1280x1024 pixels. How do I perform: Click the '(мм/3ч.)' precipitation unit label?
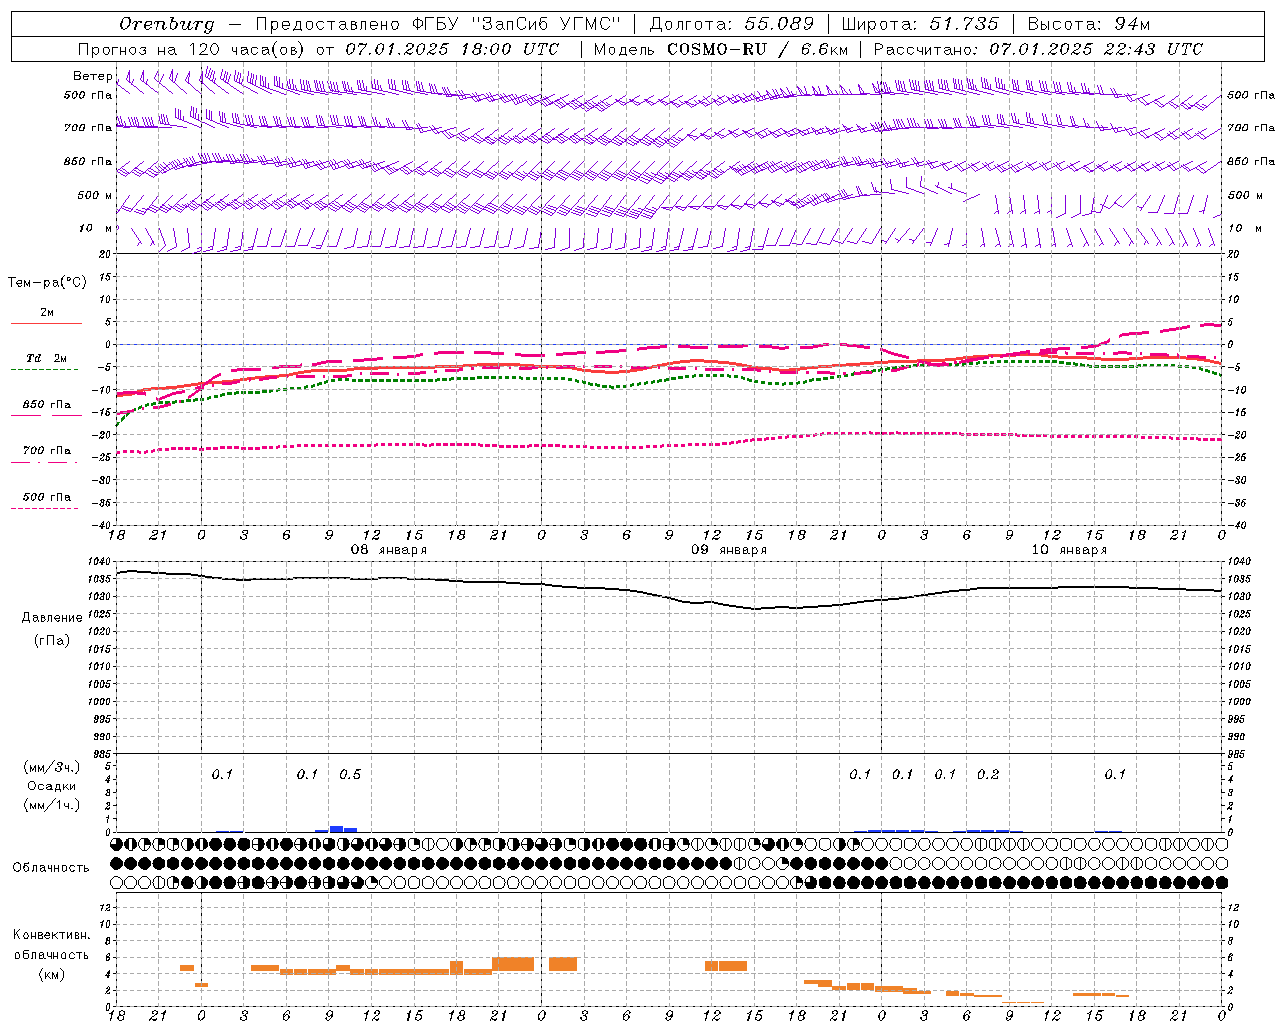(x=52, y=767)
